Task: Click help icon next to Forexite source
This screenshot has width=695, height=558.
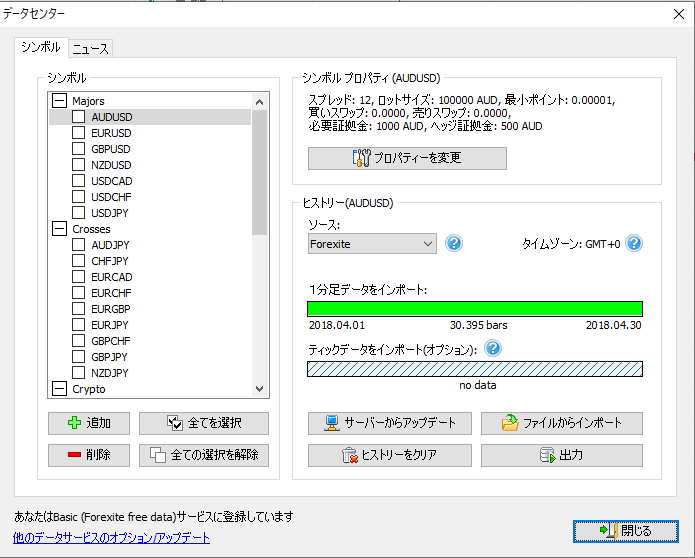Action: [x=454, y=243]
